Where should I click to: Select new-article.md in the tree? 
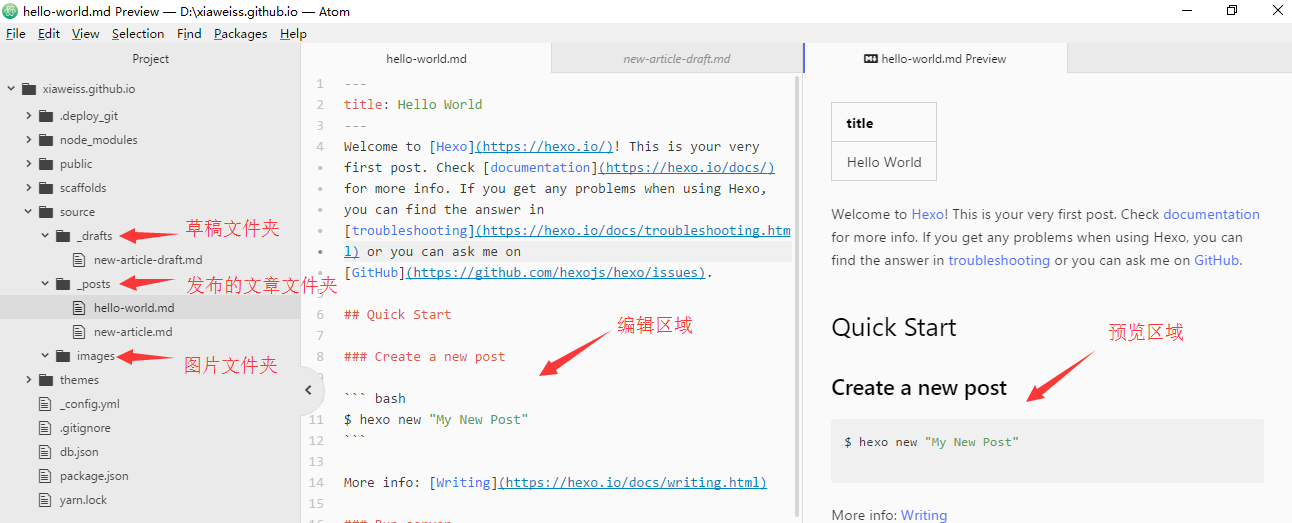coord(132,332)
